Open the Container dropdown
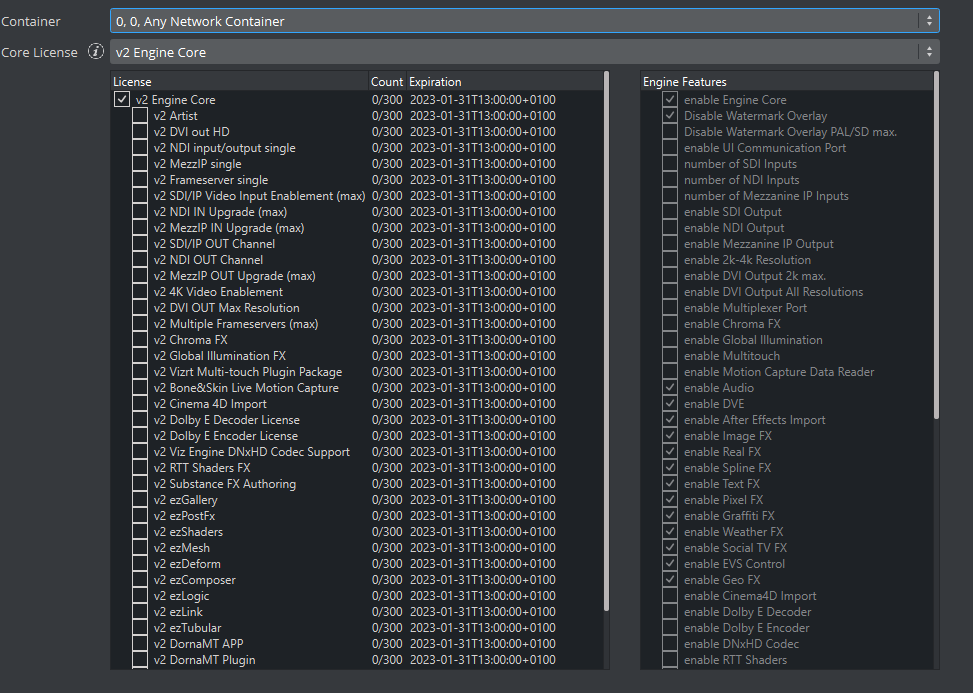 [524, 21]
